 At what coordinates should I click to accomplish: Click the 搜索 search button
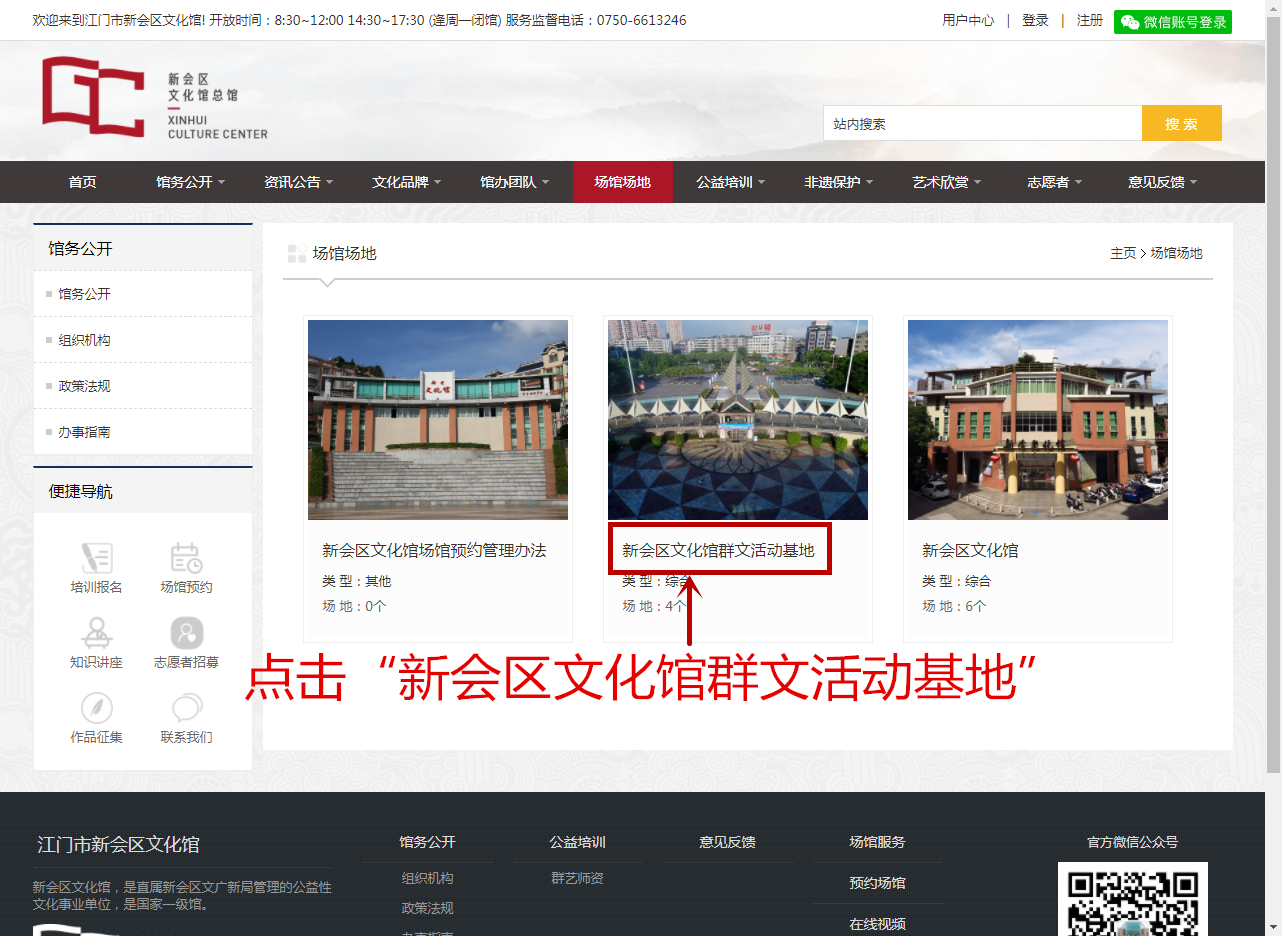[1181, 124]
